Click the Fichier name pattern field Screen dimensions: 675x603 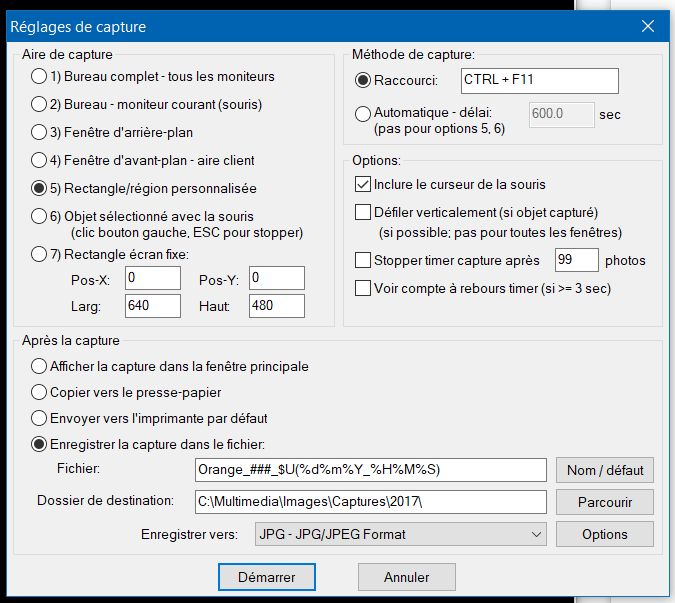click(x=371, y=470)
